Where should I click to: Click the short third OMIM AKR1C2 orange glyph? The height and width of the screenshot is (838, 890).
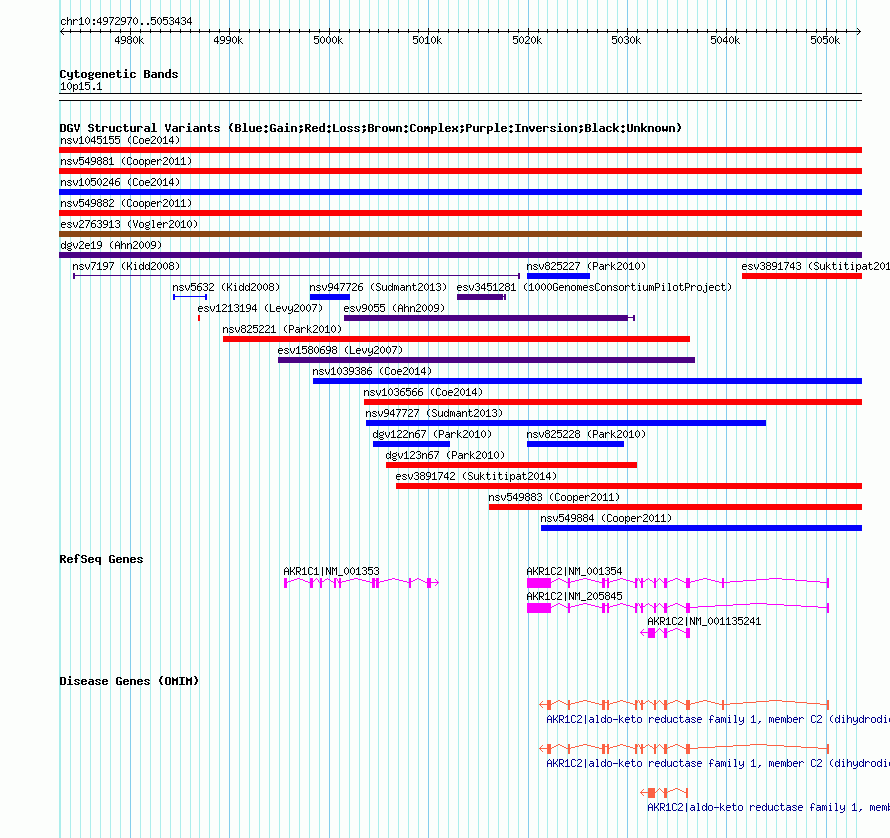[x=664, y=793]
